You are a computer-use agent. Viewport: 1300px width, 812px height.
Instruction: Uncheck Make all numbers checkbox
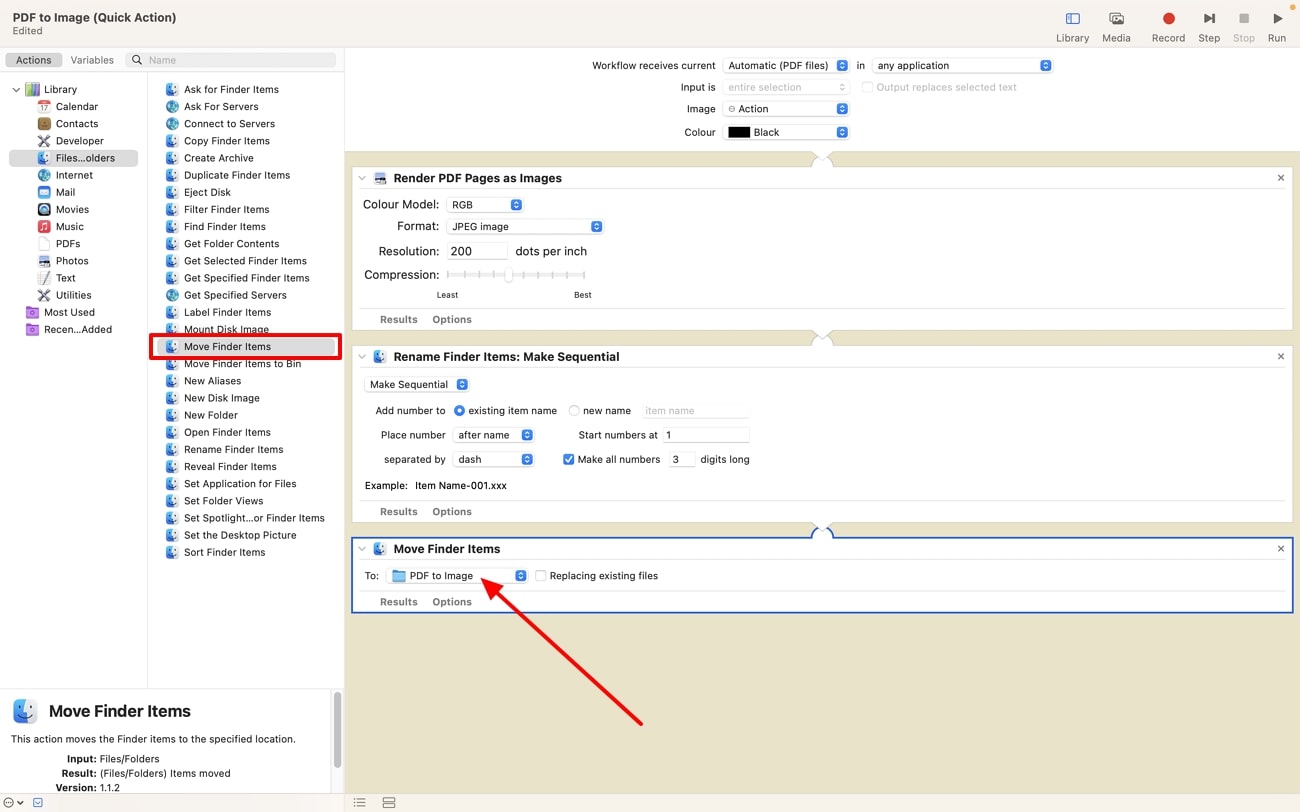point(568,459)
